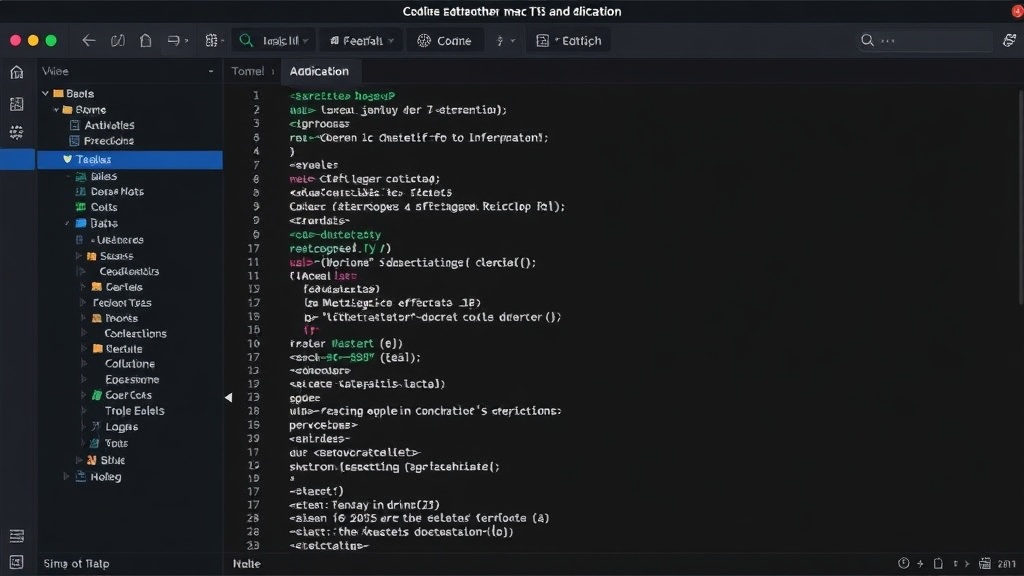Collapse the Sarme folder
Image resolution: width=1024 pixels, height=576 pixels.
pos(57,110)
